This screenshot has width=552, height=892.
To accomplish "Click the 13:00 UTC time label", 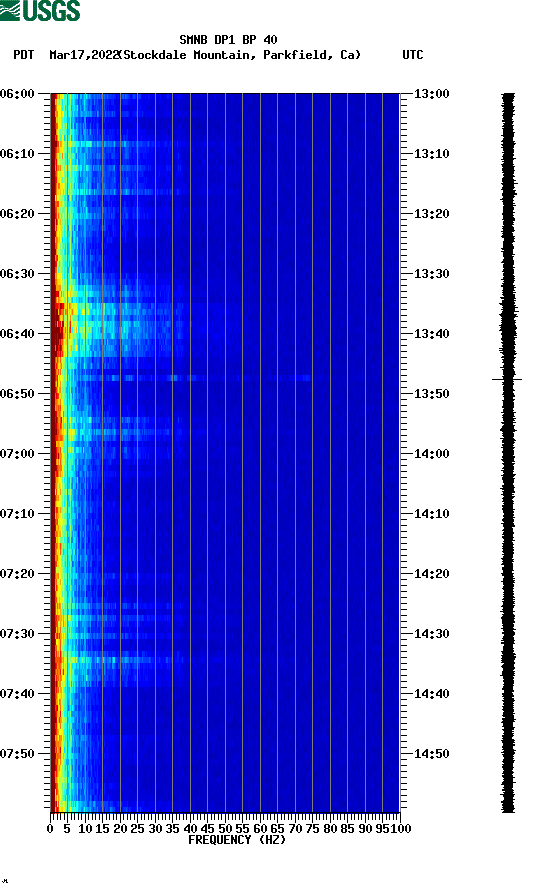I will pyautogui.click(x=431, y=94).
